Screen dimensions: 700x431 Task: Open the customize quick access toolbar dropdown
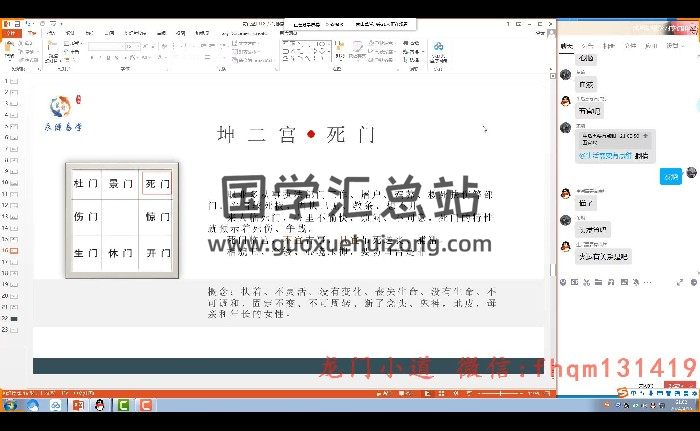point(60,23)
